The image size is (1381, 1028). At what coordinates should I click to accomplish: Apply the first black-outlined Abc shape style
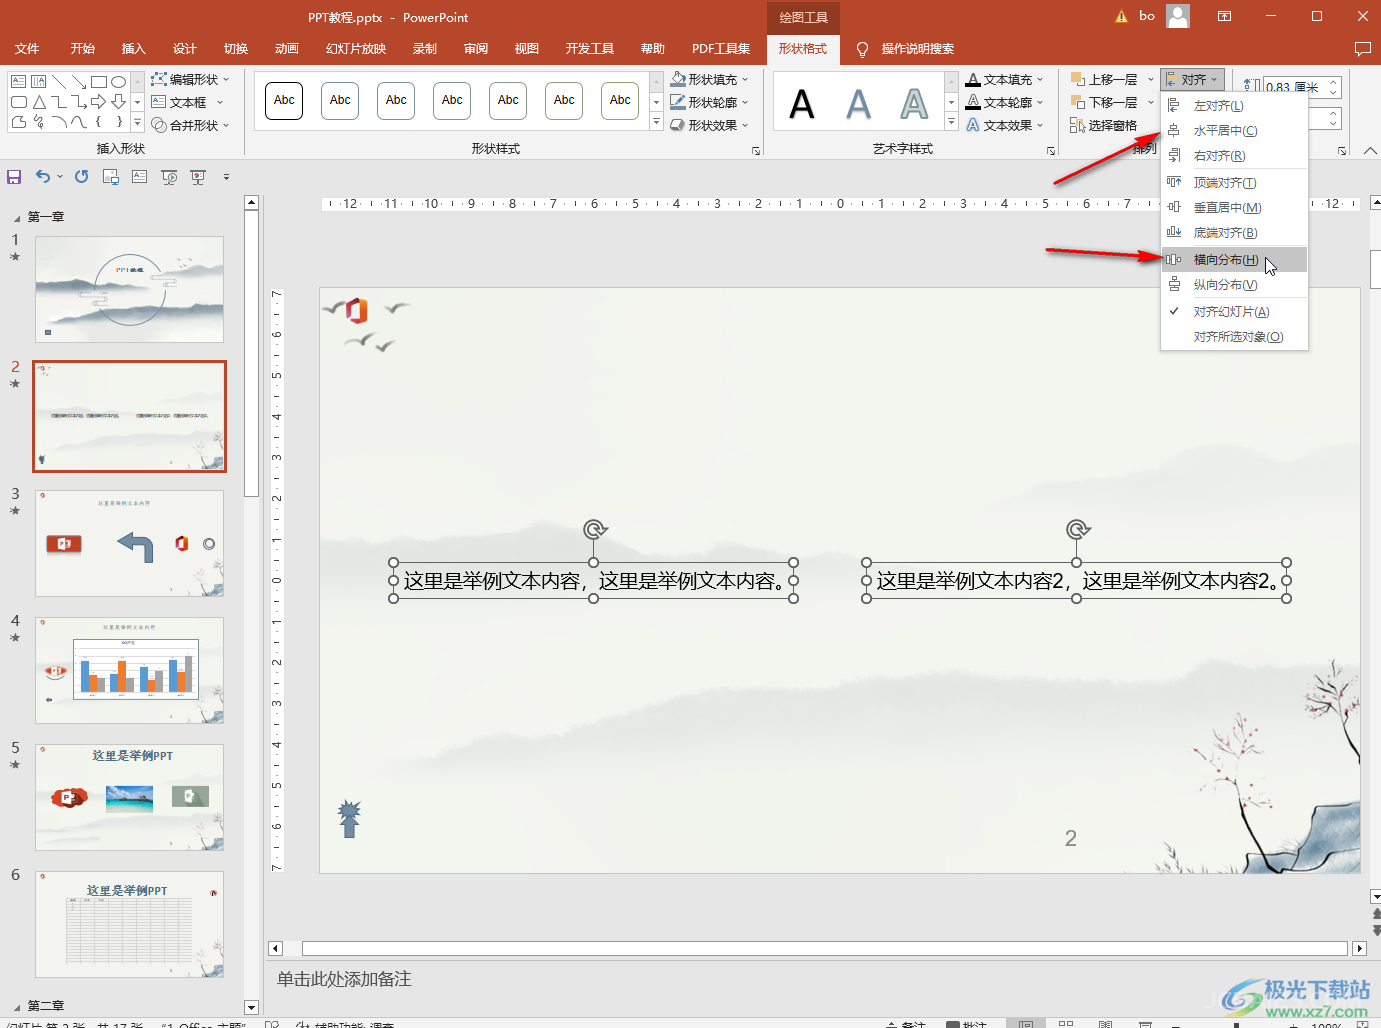point(284,100)
